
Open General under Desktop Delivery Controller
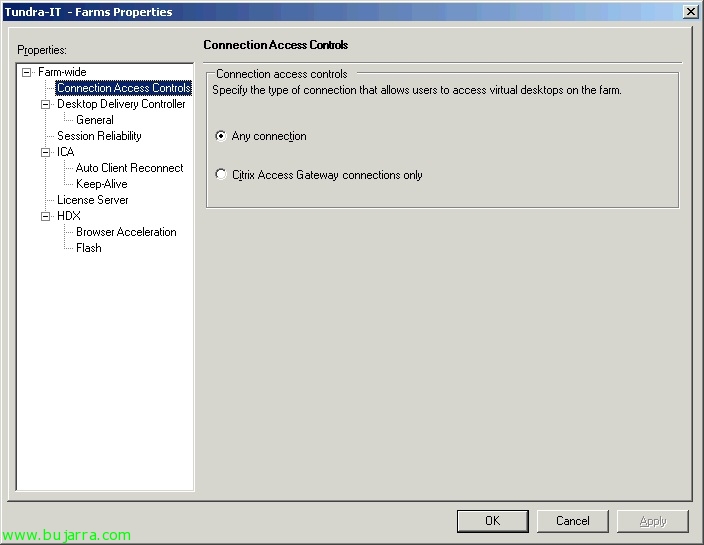click(x=95, y=120)
